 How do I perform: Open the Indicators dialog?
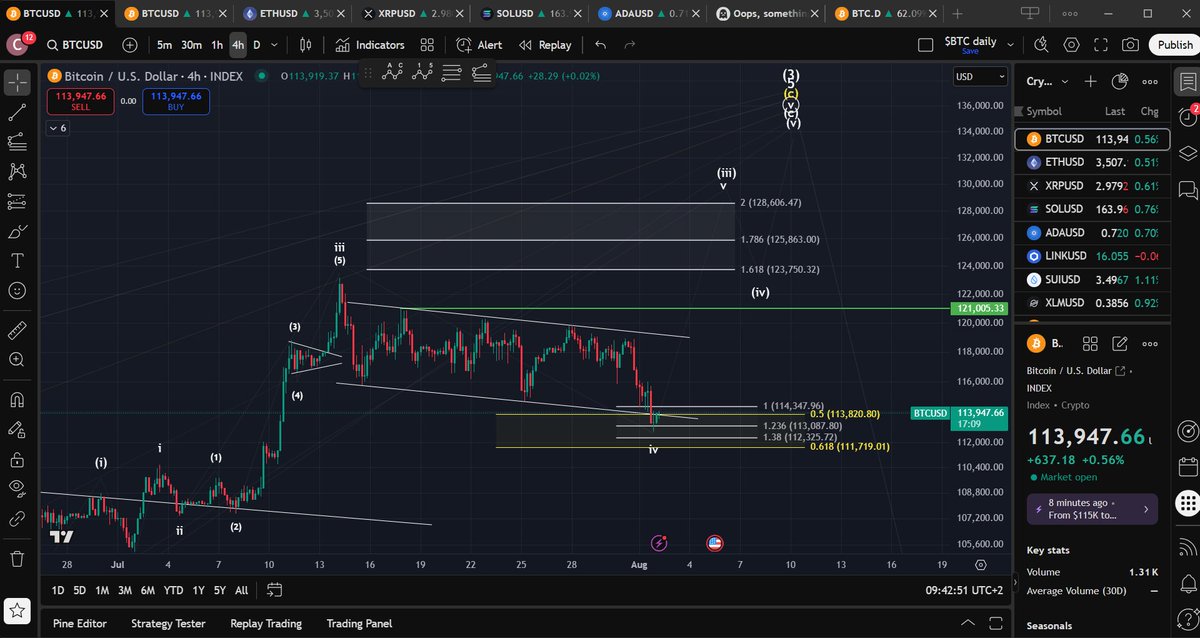tap(369, 45)
